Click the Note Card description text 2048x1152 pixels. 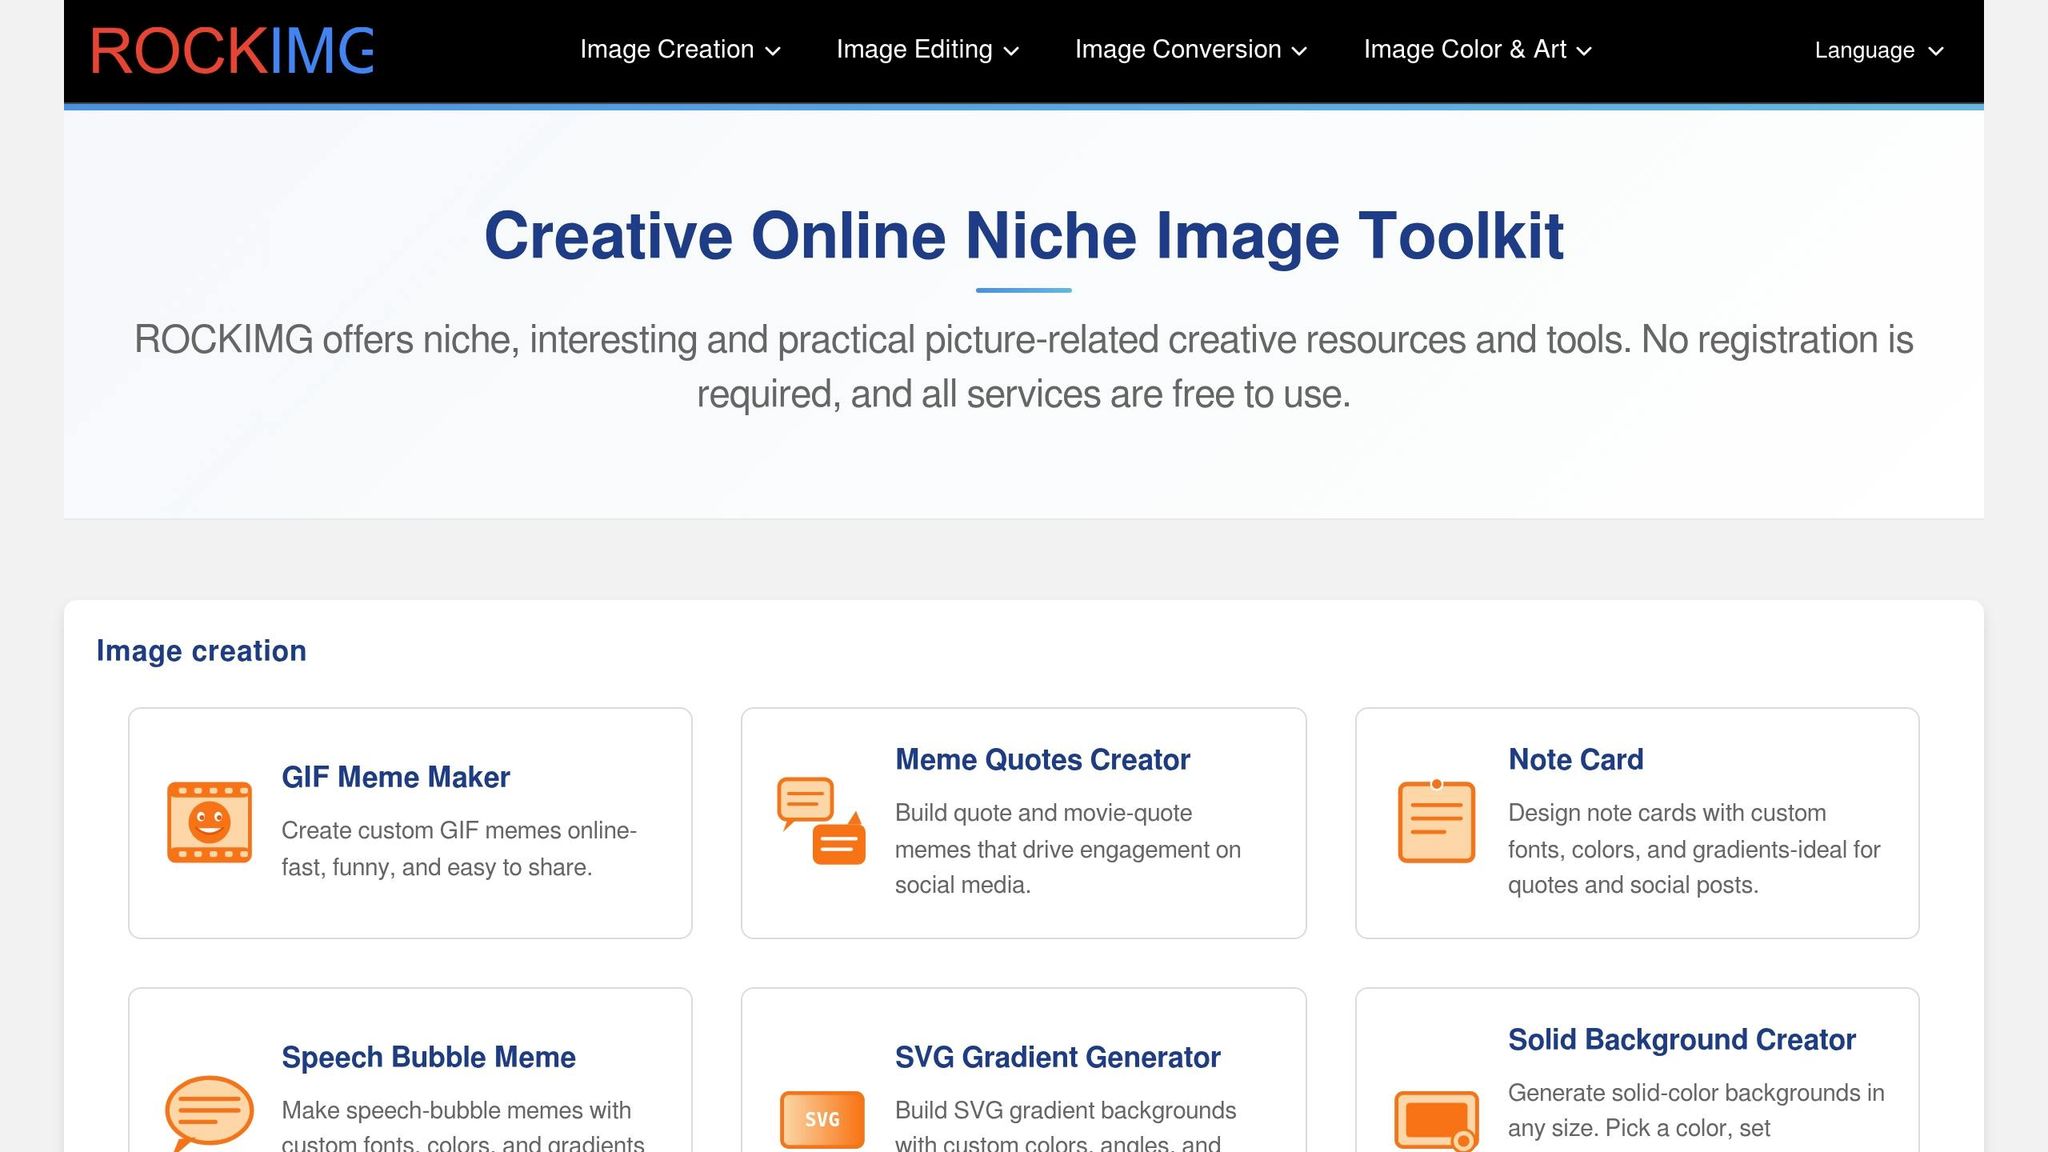pos(1694,849)
